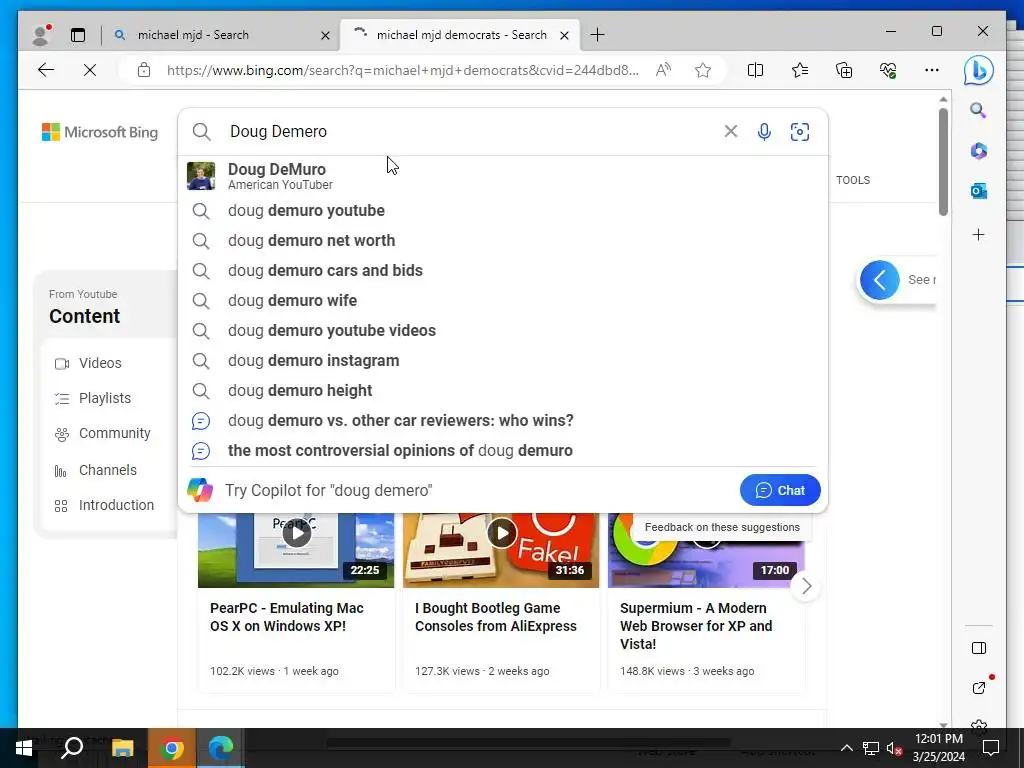
Task: Open Outlook in the sidebar
Action: tap(978, 191)
